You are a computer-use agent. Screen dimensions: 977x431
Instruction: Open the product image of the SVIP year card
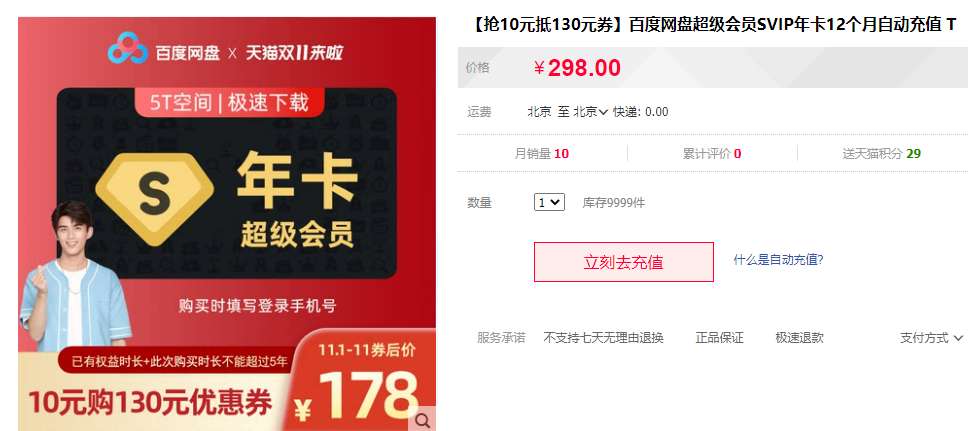click(227, 224)
